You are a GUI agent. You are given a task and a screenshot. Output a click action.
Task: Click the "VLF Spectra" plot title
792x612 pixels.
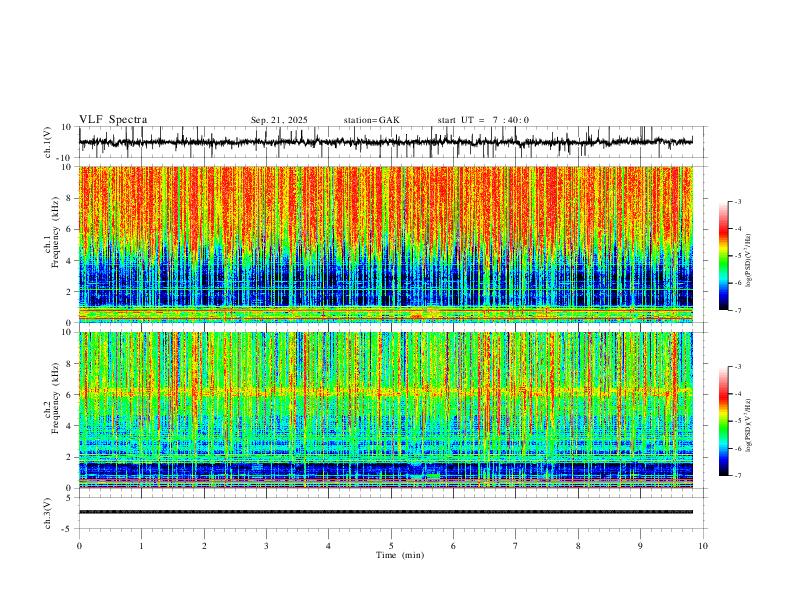click(113, 120)
